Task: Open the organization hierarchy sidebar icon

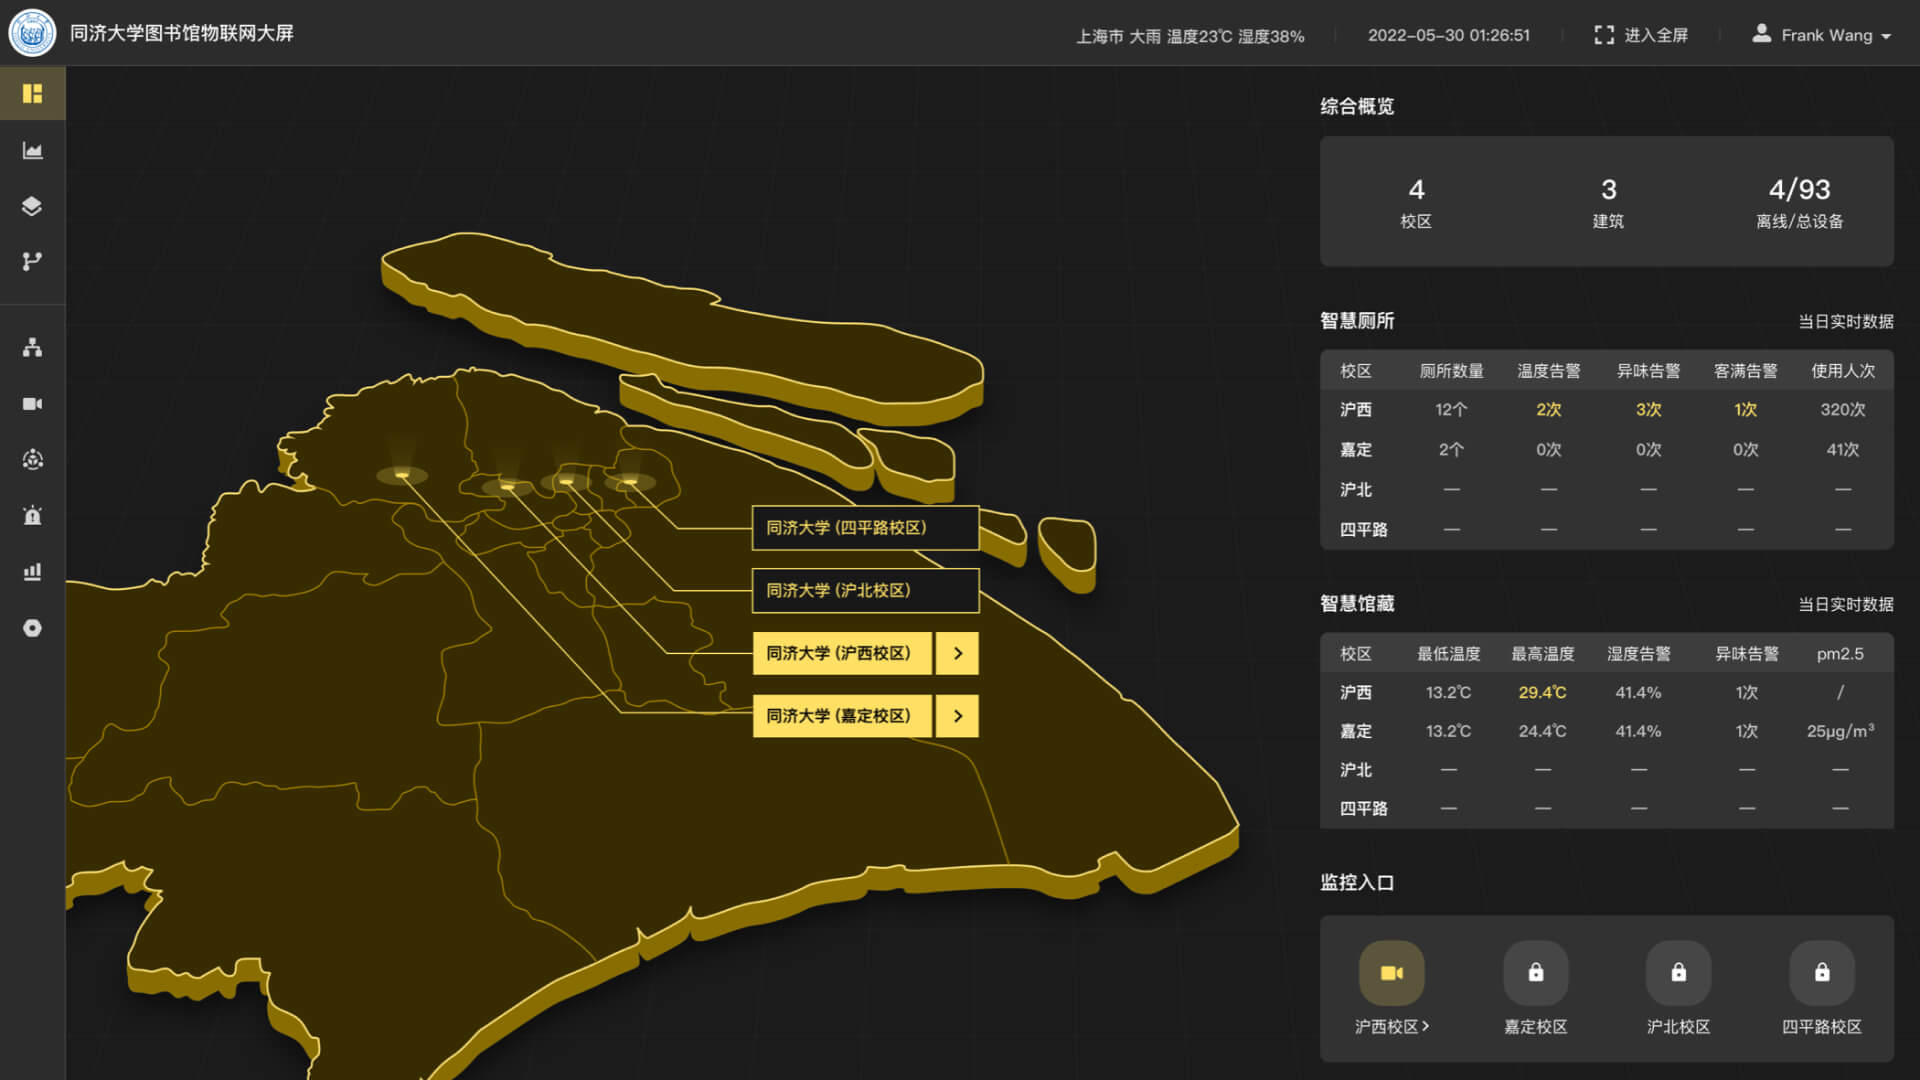Action: tap(32, 347)
